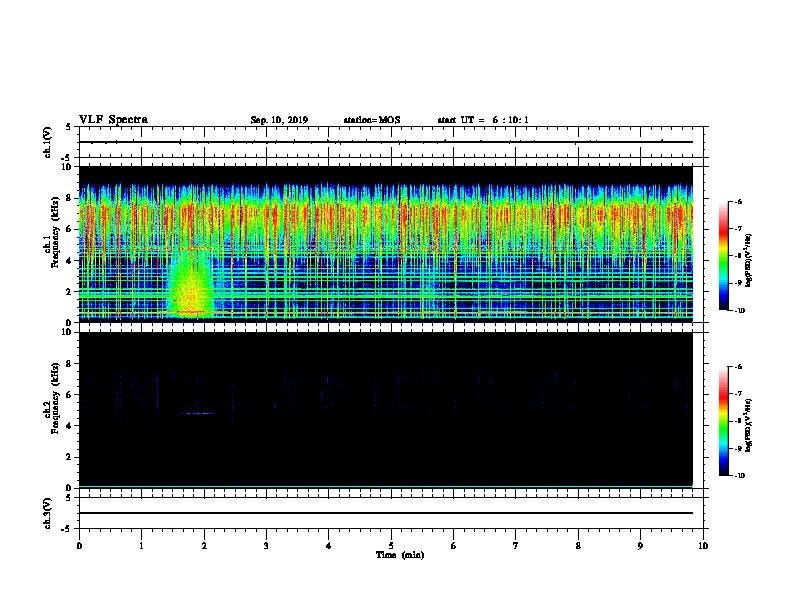Viewport: 792px width, 612px height.
Task: Click the ch.2 spectrogram color bar
Action: click(x=723, y=421)
